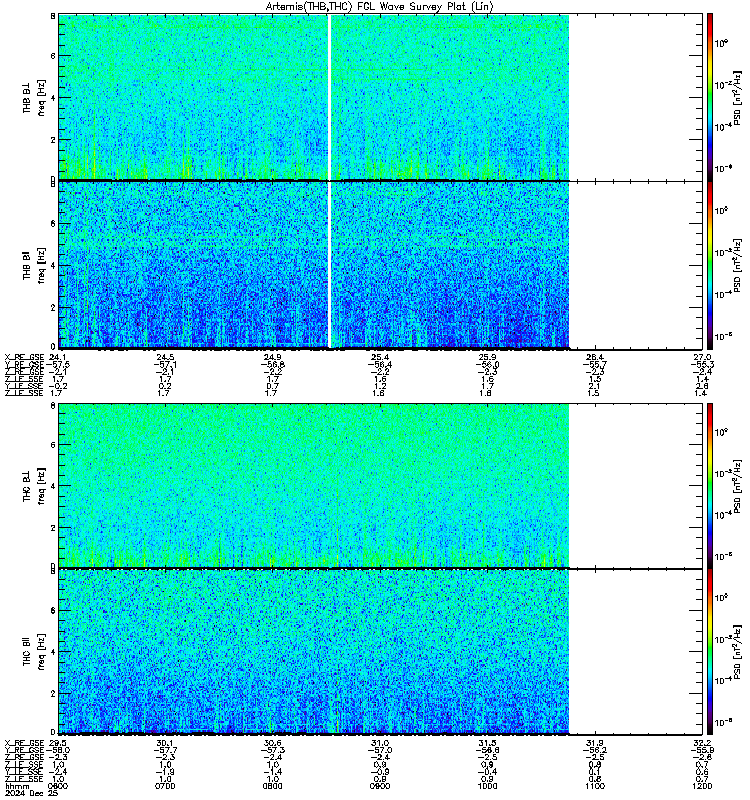
Task: Click the THB X_RE_GSE value '25.4'
Action: pyautogui.click(x=380, y=357)
